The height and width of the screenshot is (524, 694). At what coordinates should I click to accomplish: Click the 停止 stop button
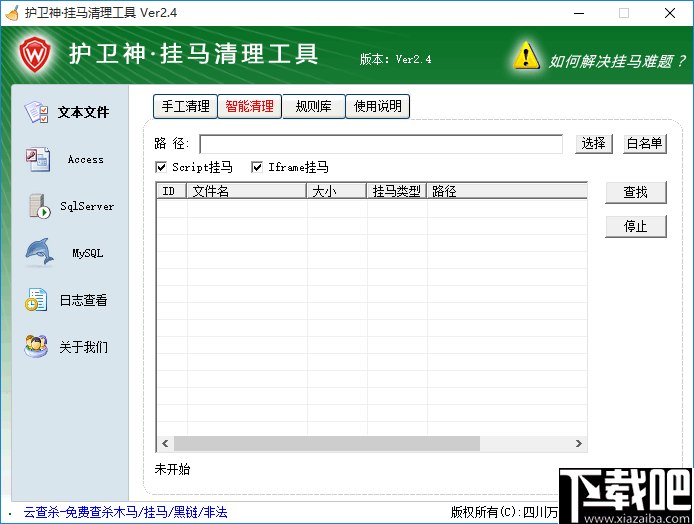[x=636, y=227]
